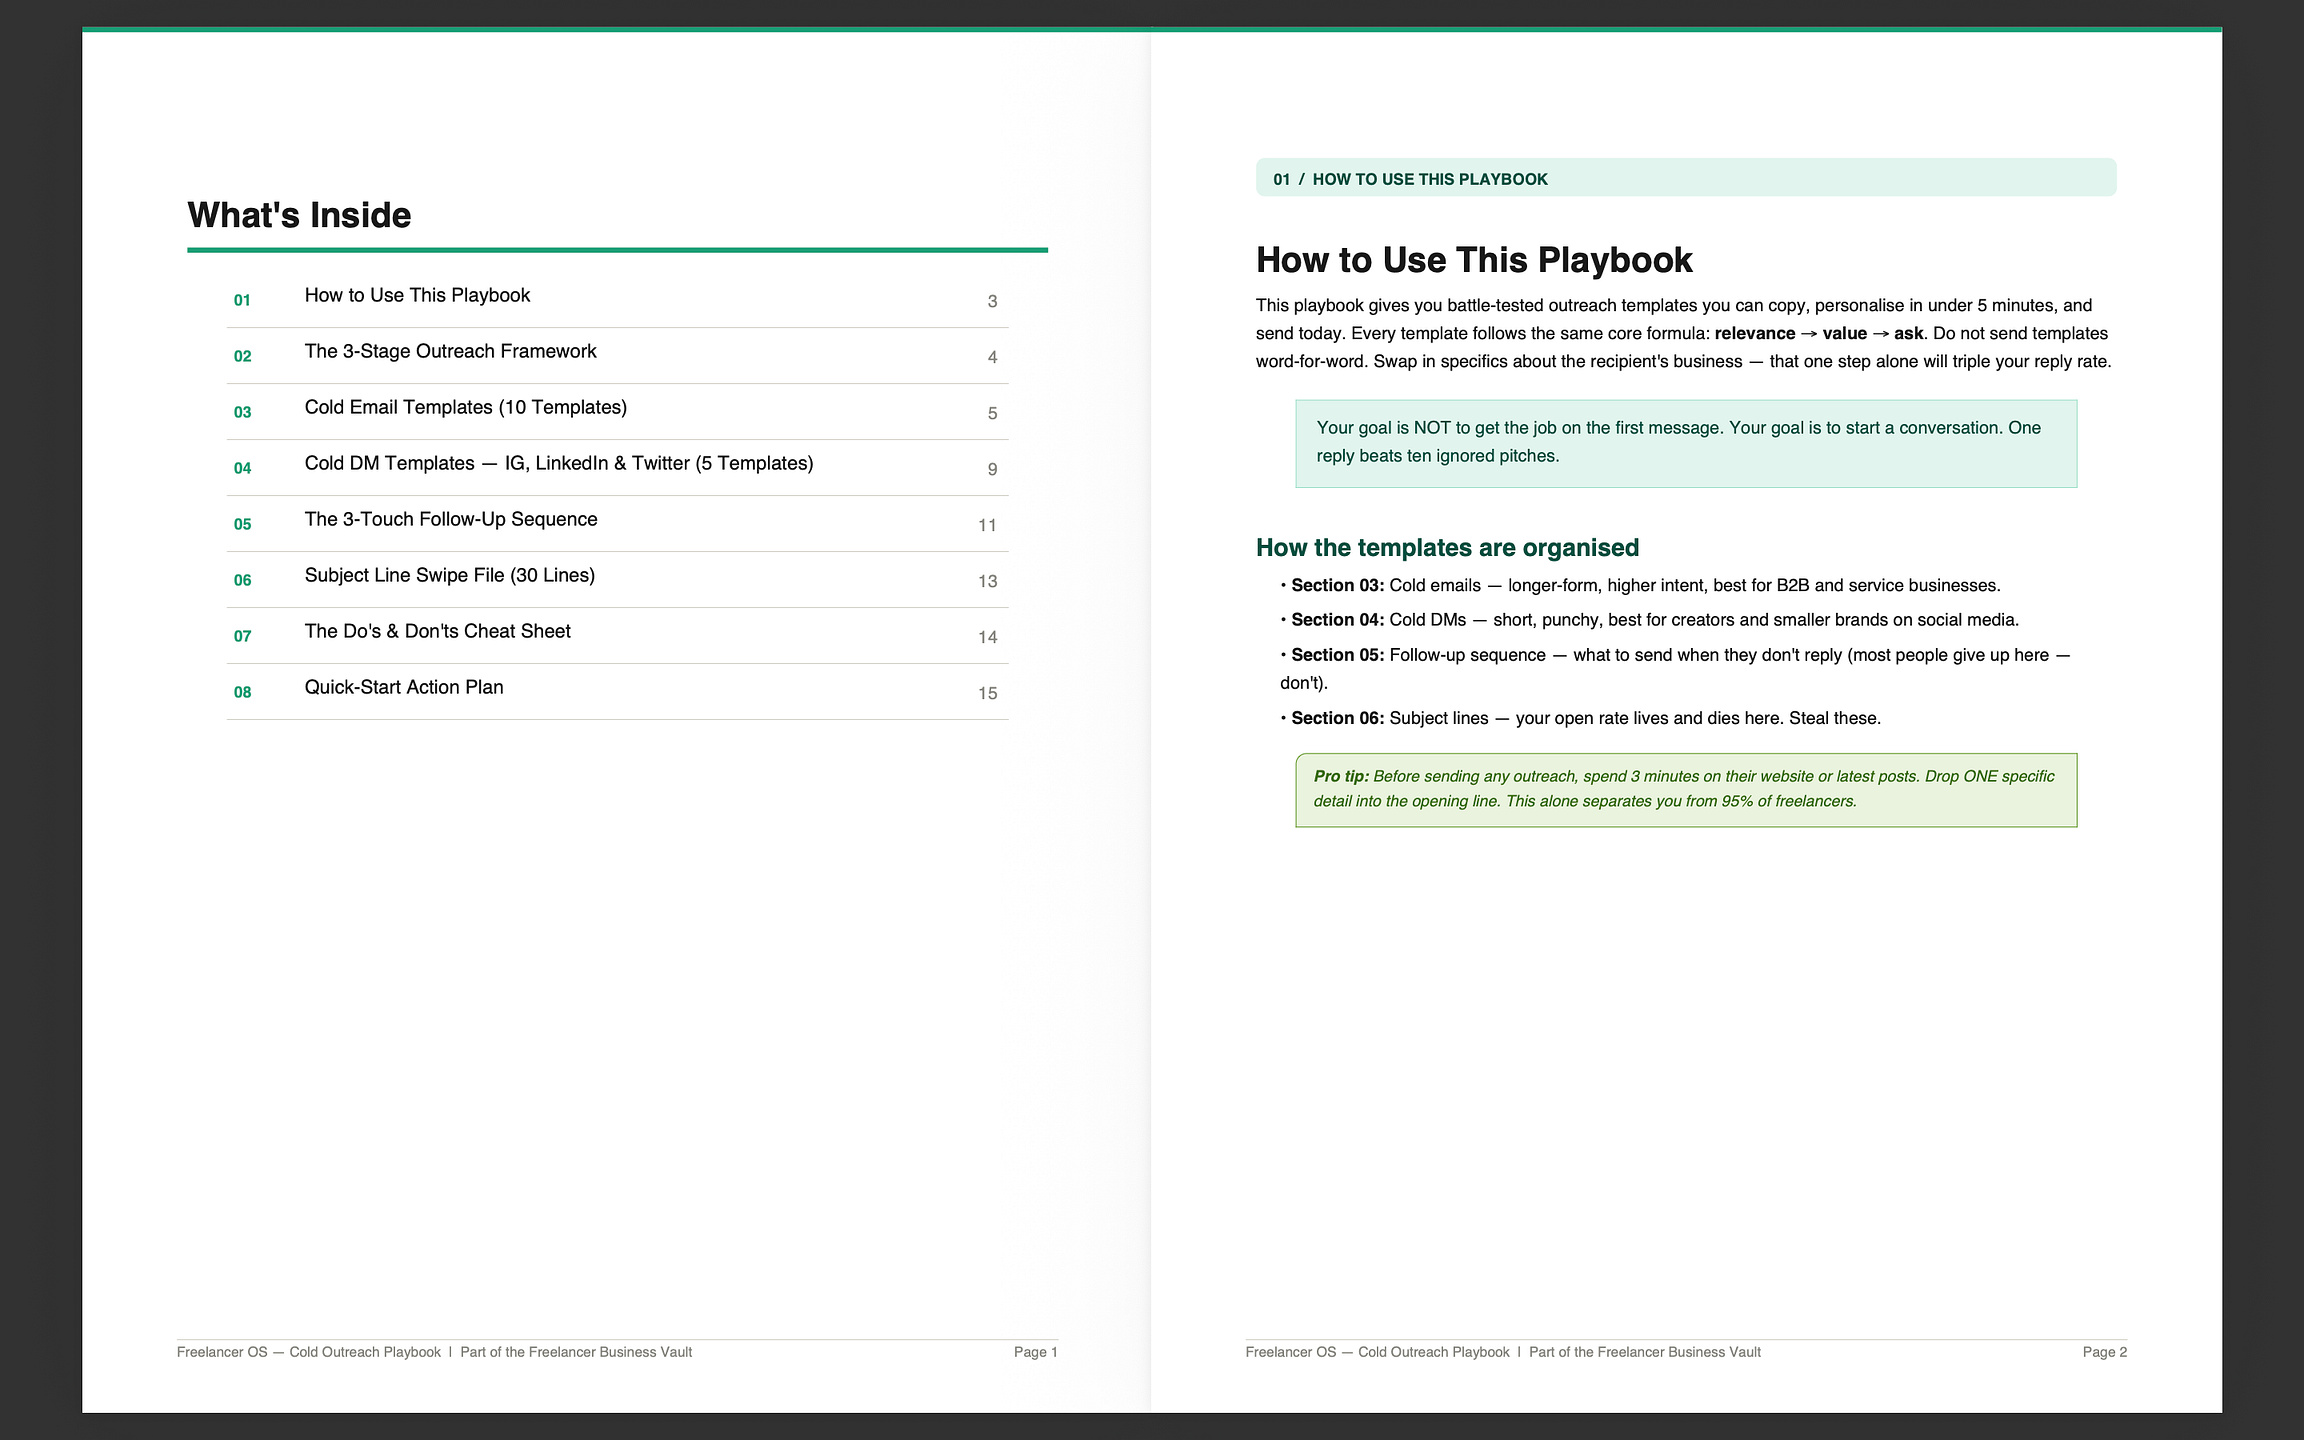2304x1440 pixels.
Task: Click the 'Page 1' footer label
Action: [1035, 1352]
